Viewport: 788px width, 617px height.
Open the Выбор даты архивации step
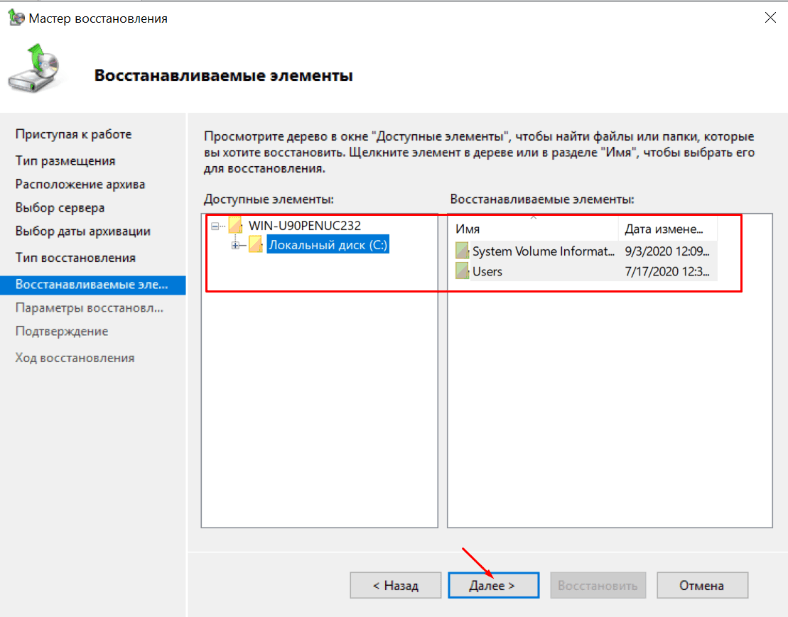pyautogui.click(x=83, y=231)
